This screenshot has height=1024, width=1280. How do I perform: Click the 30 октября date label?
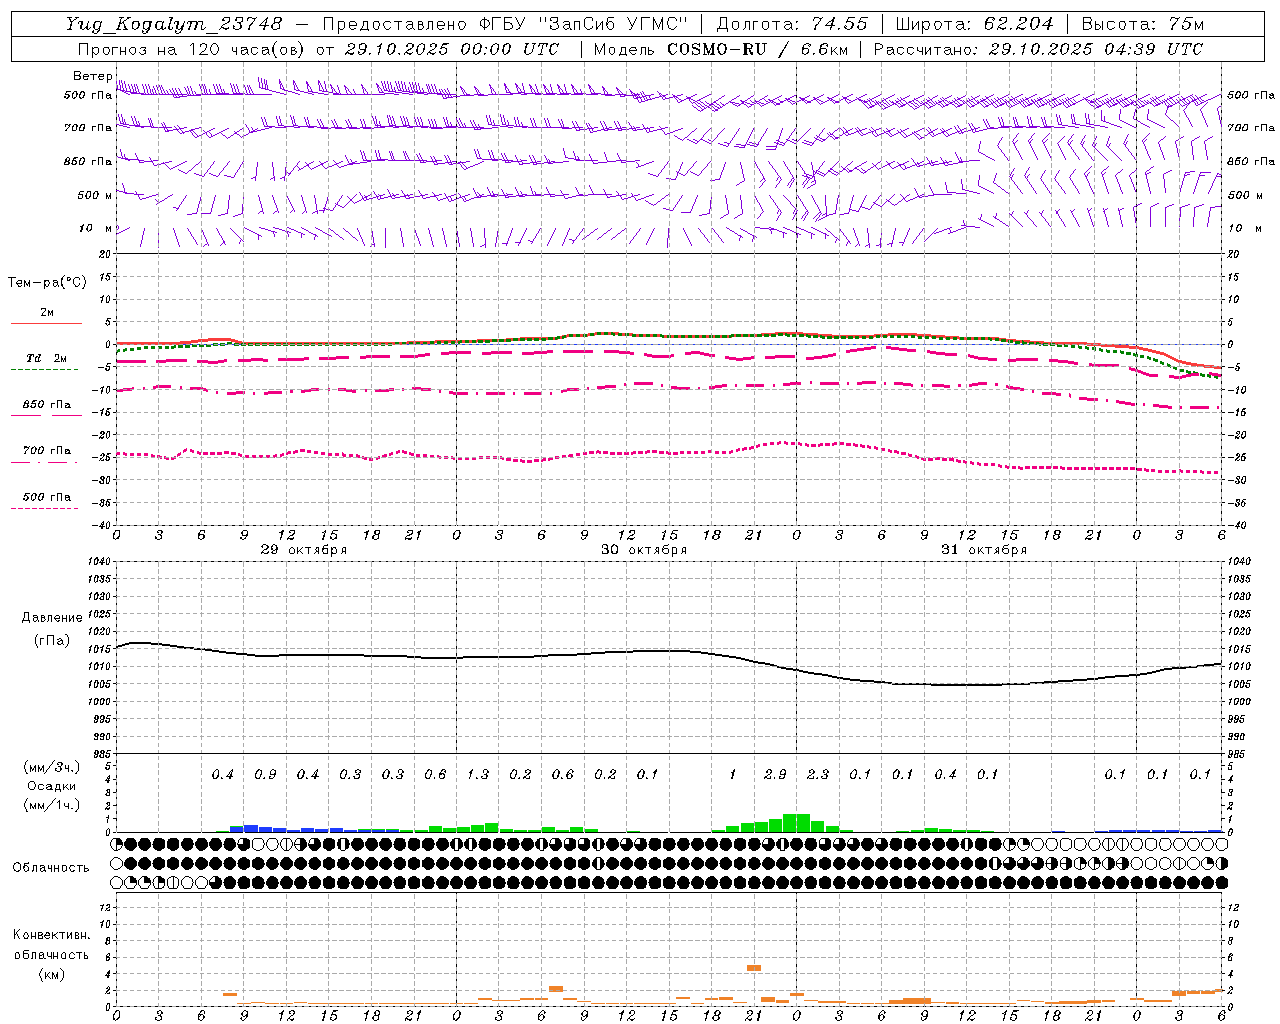[x=643, y=550]
